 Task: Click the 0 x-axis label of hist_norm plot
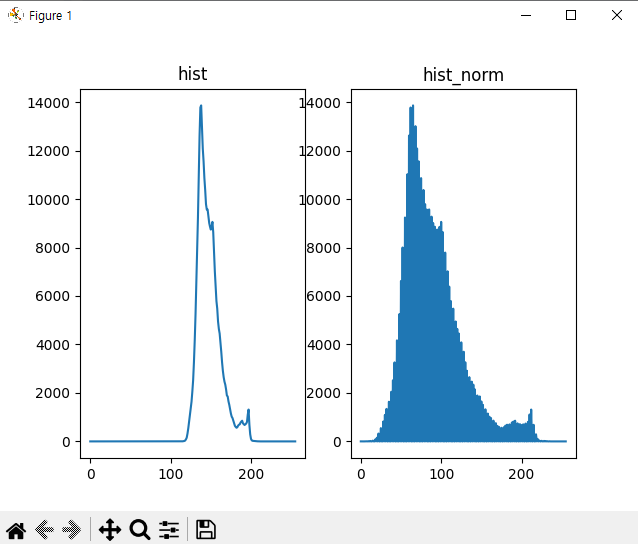(x=362, y=474)
